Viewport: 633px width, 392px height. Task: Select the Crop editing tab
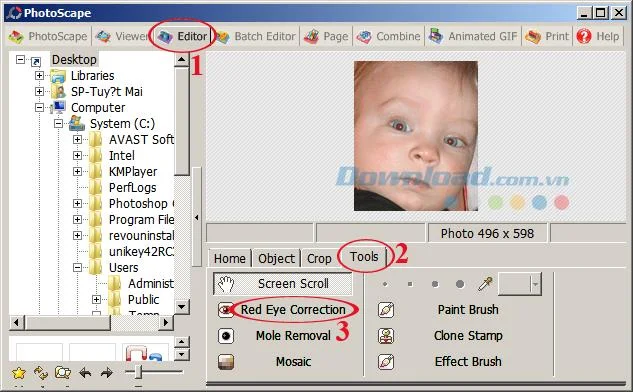319,258
